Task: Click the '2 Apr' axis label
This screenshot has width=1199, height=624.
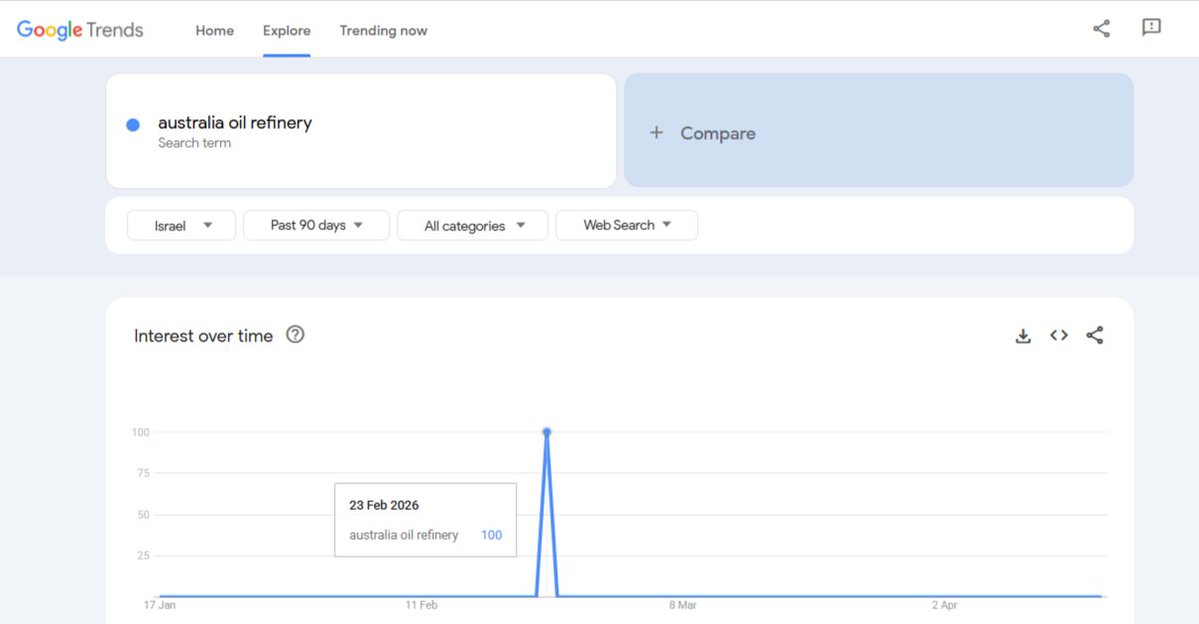Action: click(944, 605)
